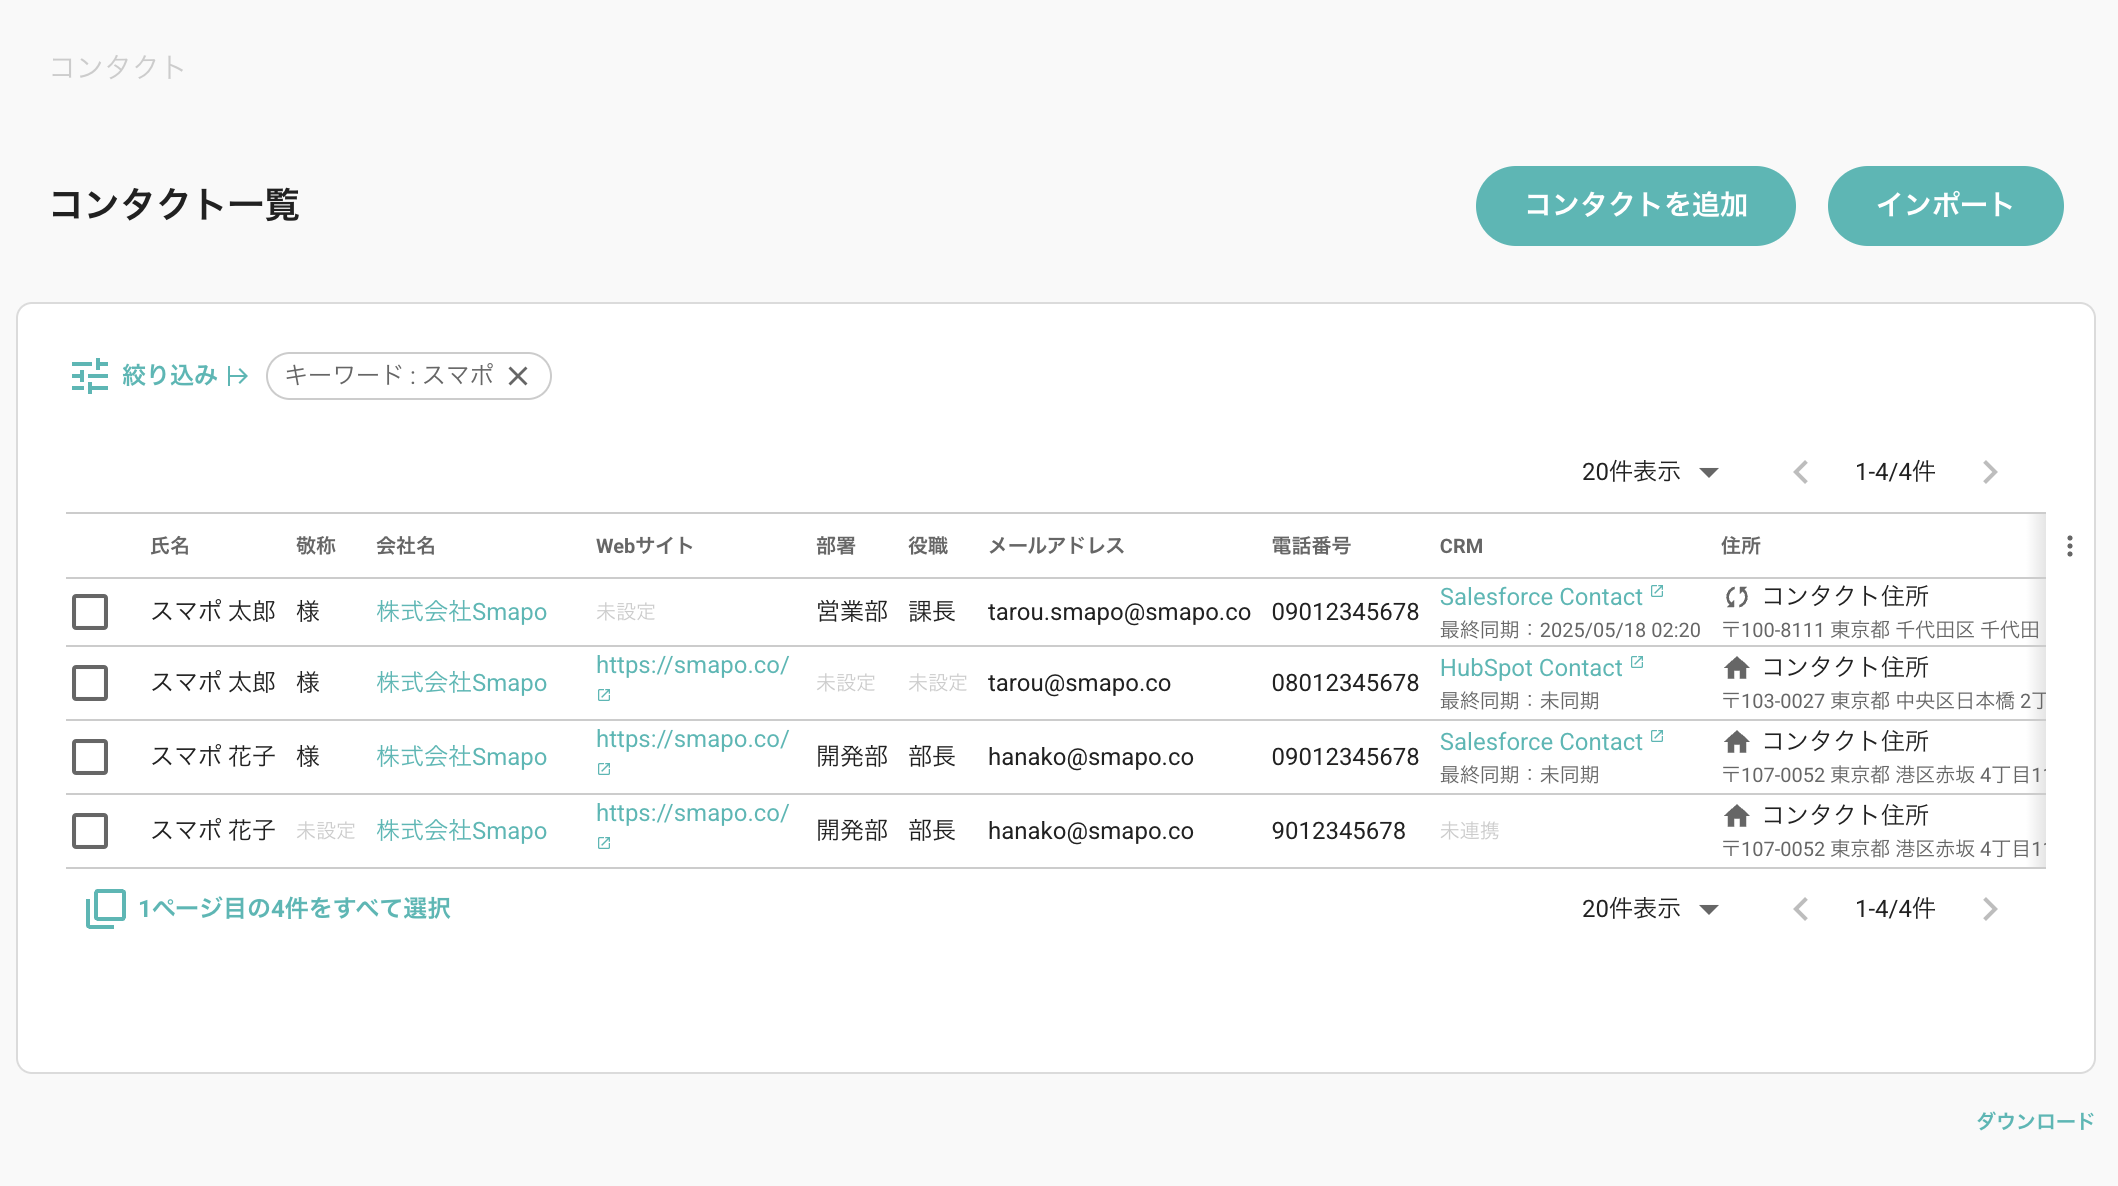Click the コンタクト breadcrumb at top
The width and height of the screenshot is (2118, 1186).
pos(118,67)
